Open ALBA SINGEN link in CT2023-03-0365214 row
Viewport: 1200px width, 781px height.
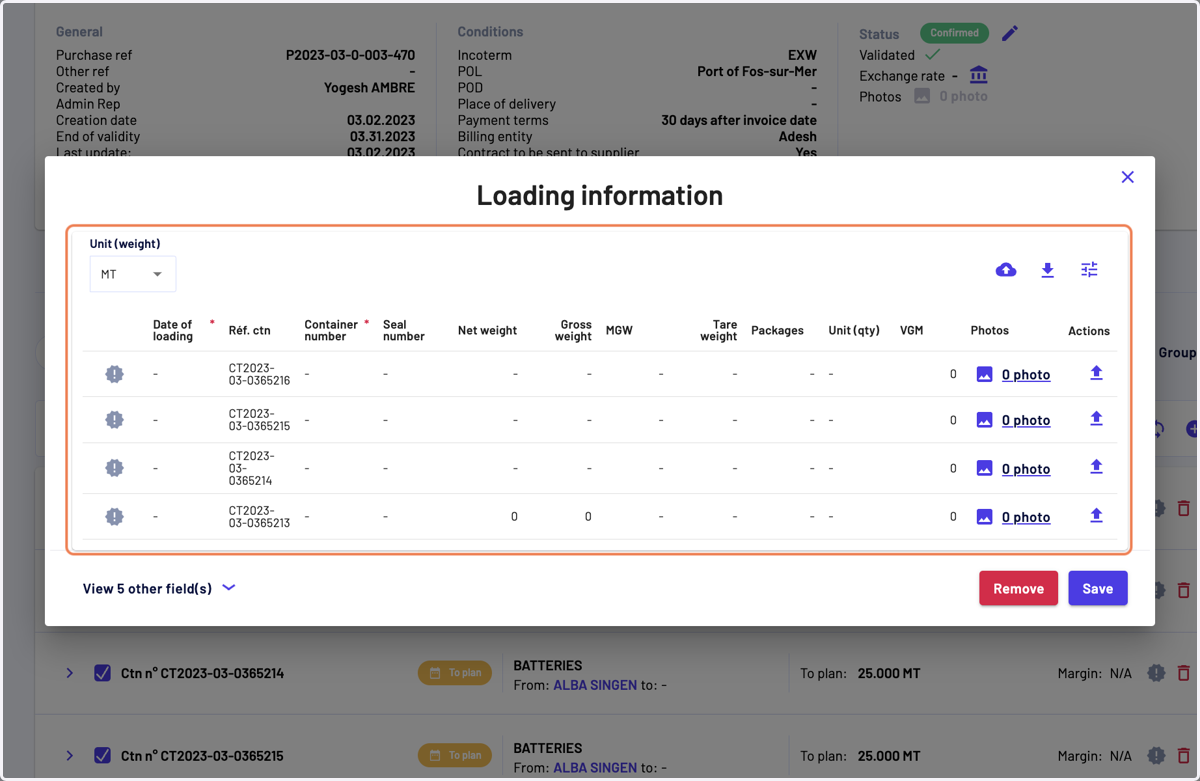tap(595, 686)
